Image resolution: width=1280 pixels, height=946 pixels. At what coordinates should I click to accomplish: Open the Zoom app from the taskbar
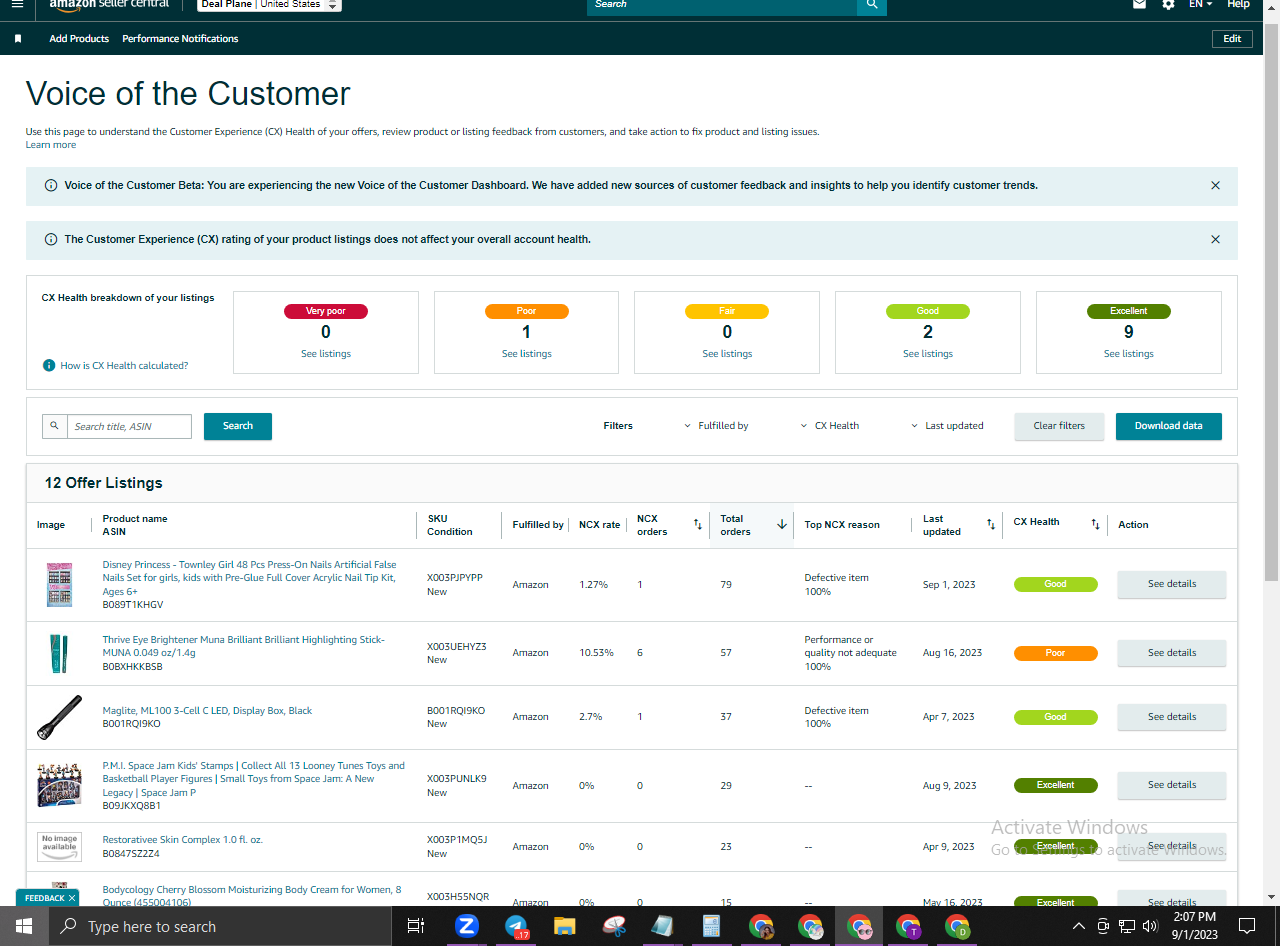pos(467,927)
